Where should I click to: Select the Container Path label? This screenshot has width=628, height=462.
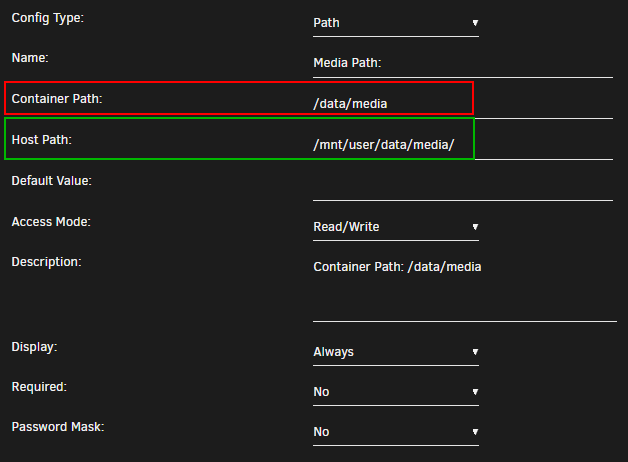(57, 98)
